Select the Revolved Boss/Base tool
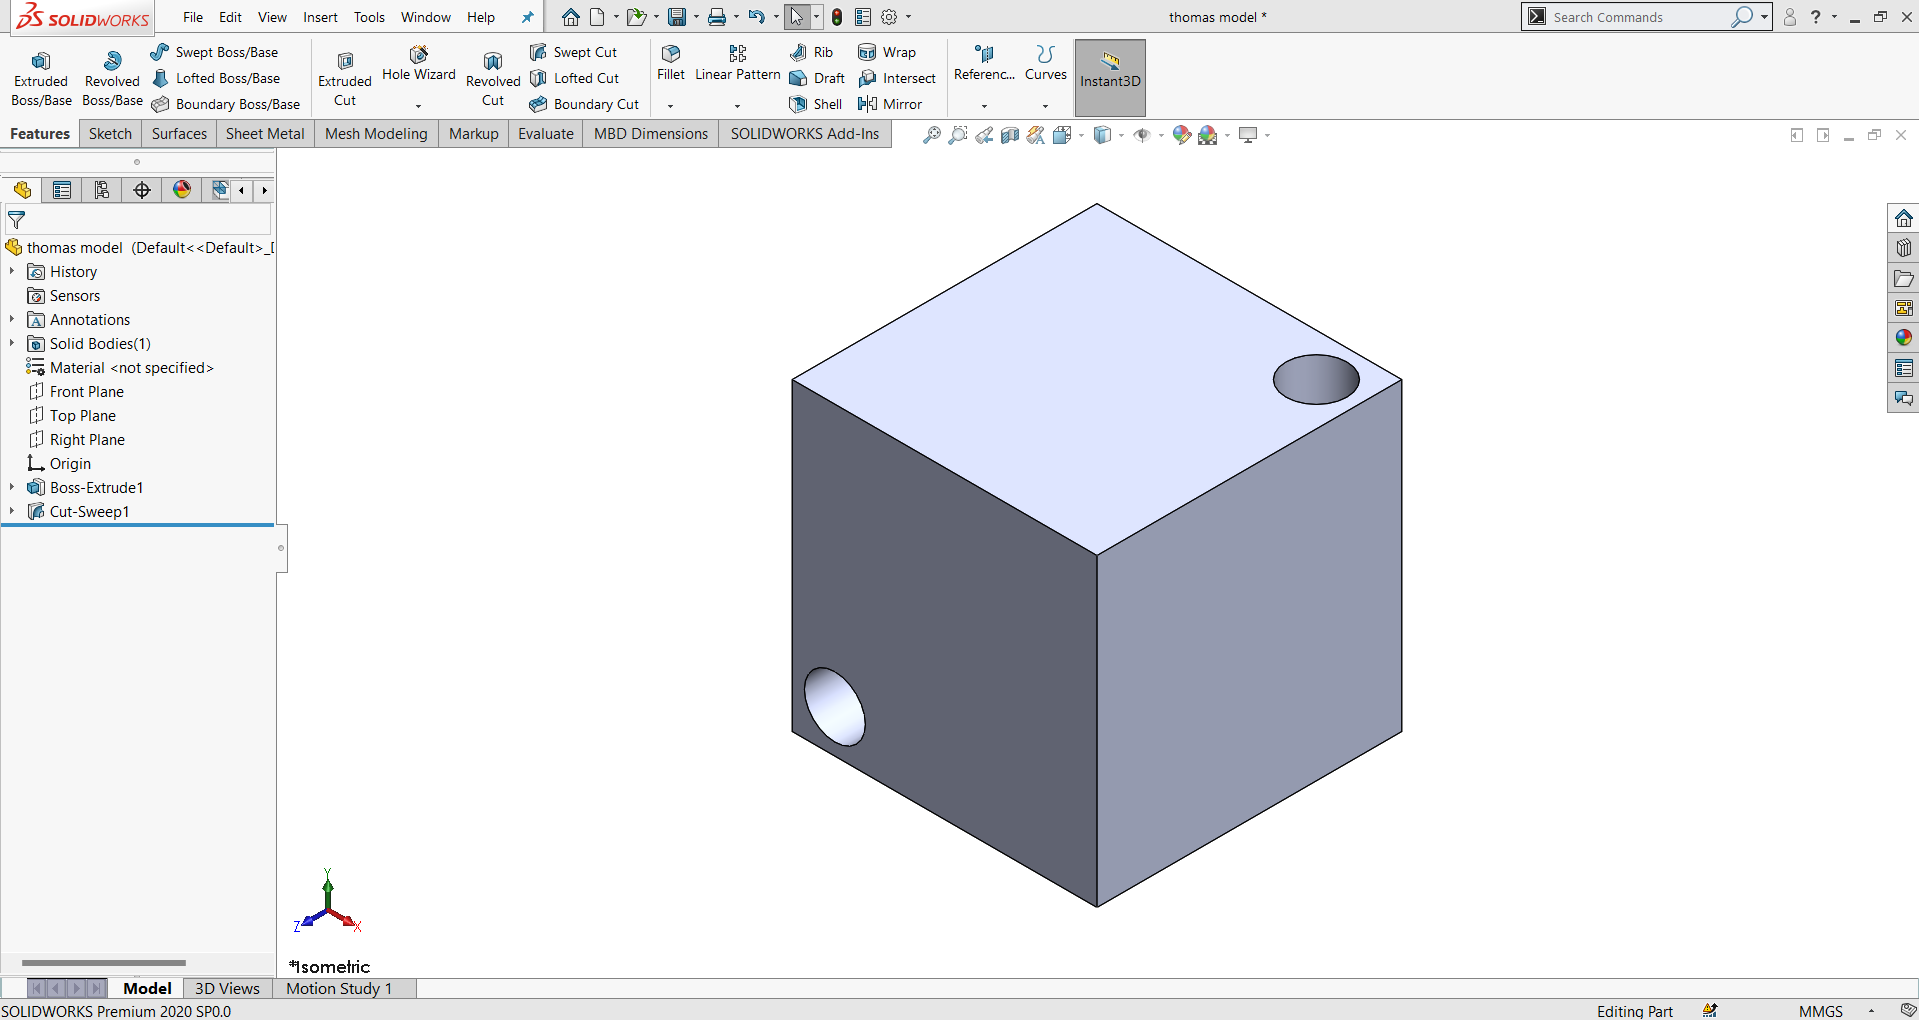 [x=112, y=79]
